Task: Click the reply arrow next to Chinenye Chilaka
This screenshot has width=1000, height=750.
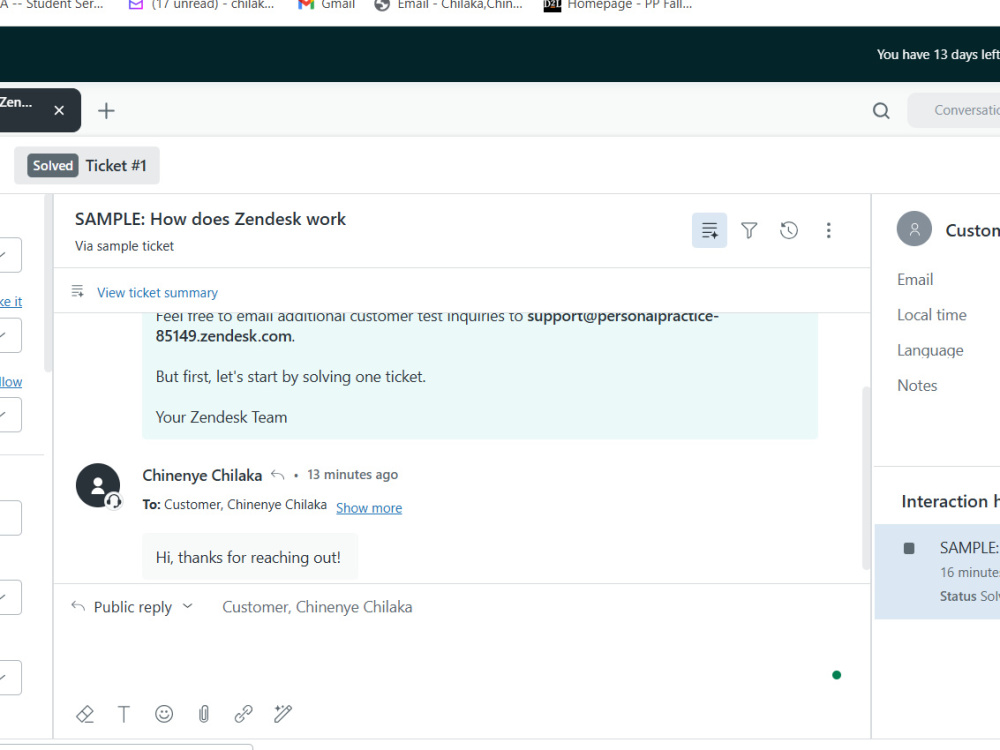Action: click(x=277, y=475)
